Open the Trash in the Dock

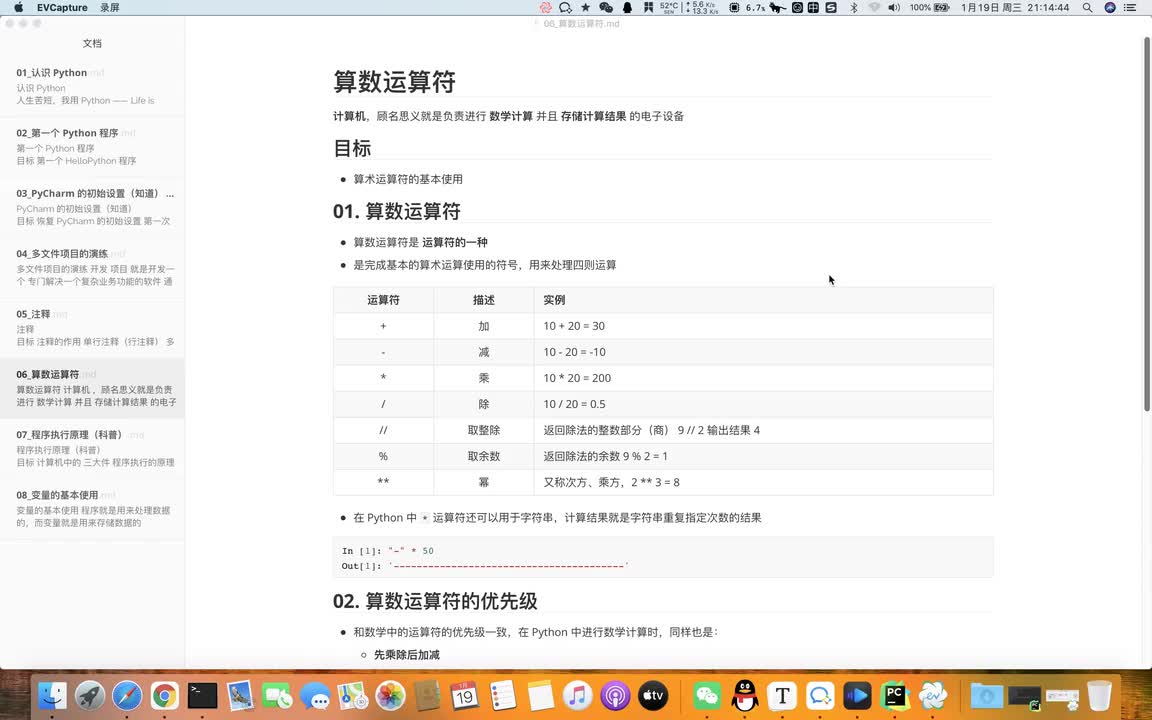(x=1099, y=695)
